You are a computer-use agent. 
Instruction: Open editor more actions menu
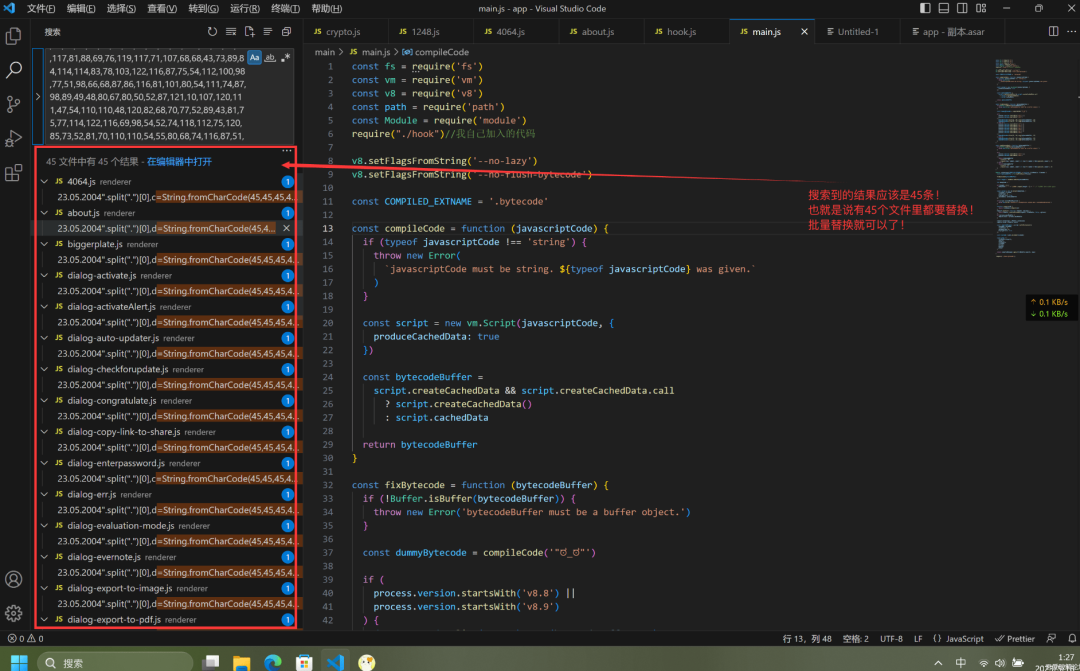pos(1070,32)
